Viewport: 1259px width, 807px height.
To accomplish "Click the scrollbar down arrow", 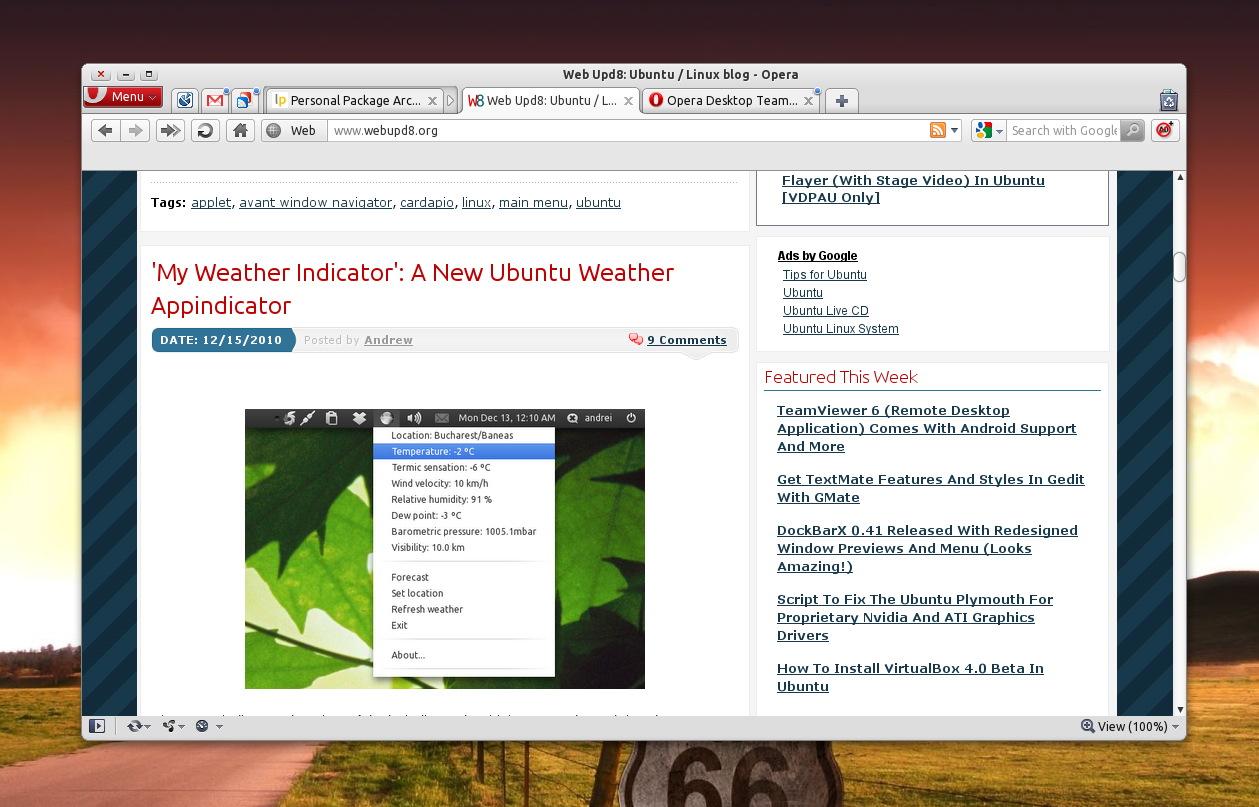I will [x=1179, y=708].
